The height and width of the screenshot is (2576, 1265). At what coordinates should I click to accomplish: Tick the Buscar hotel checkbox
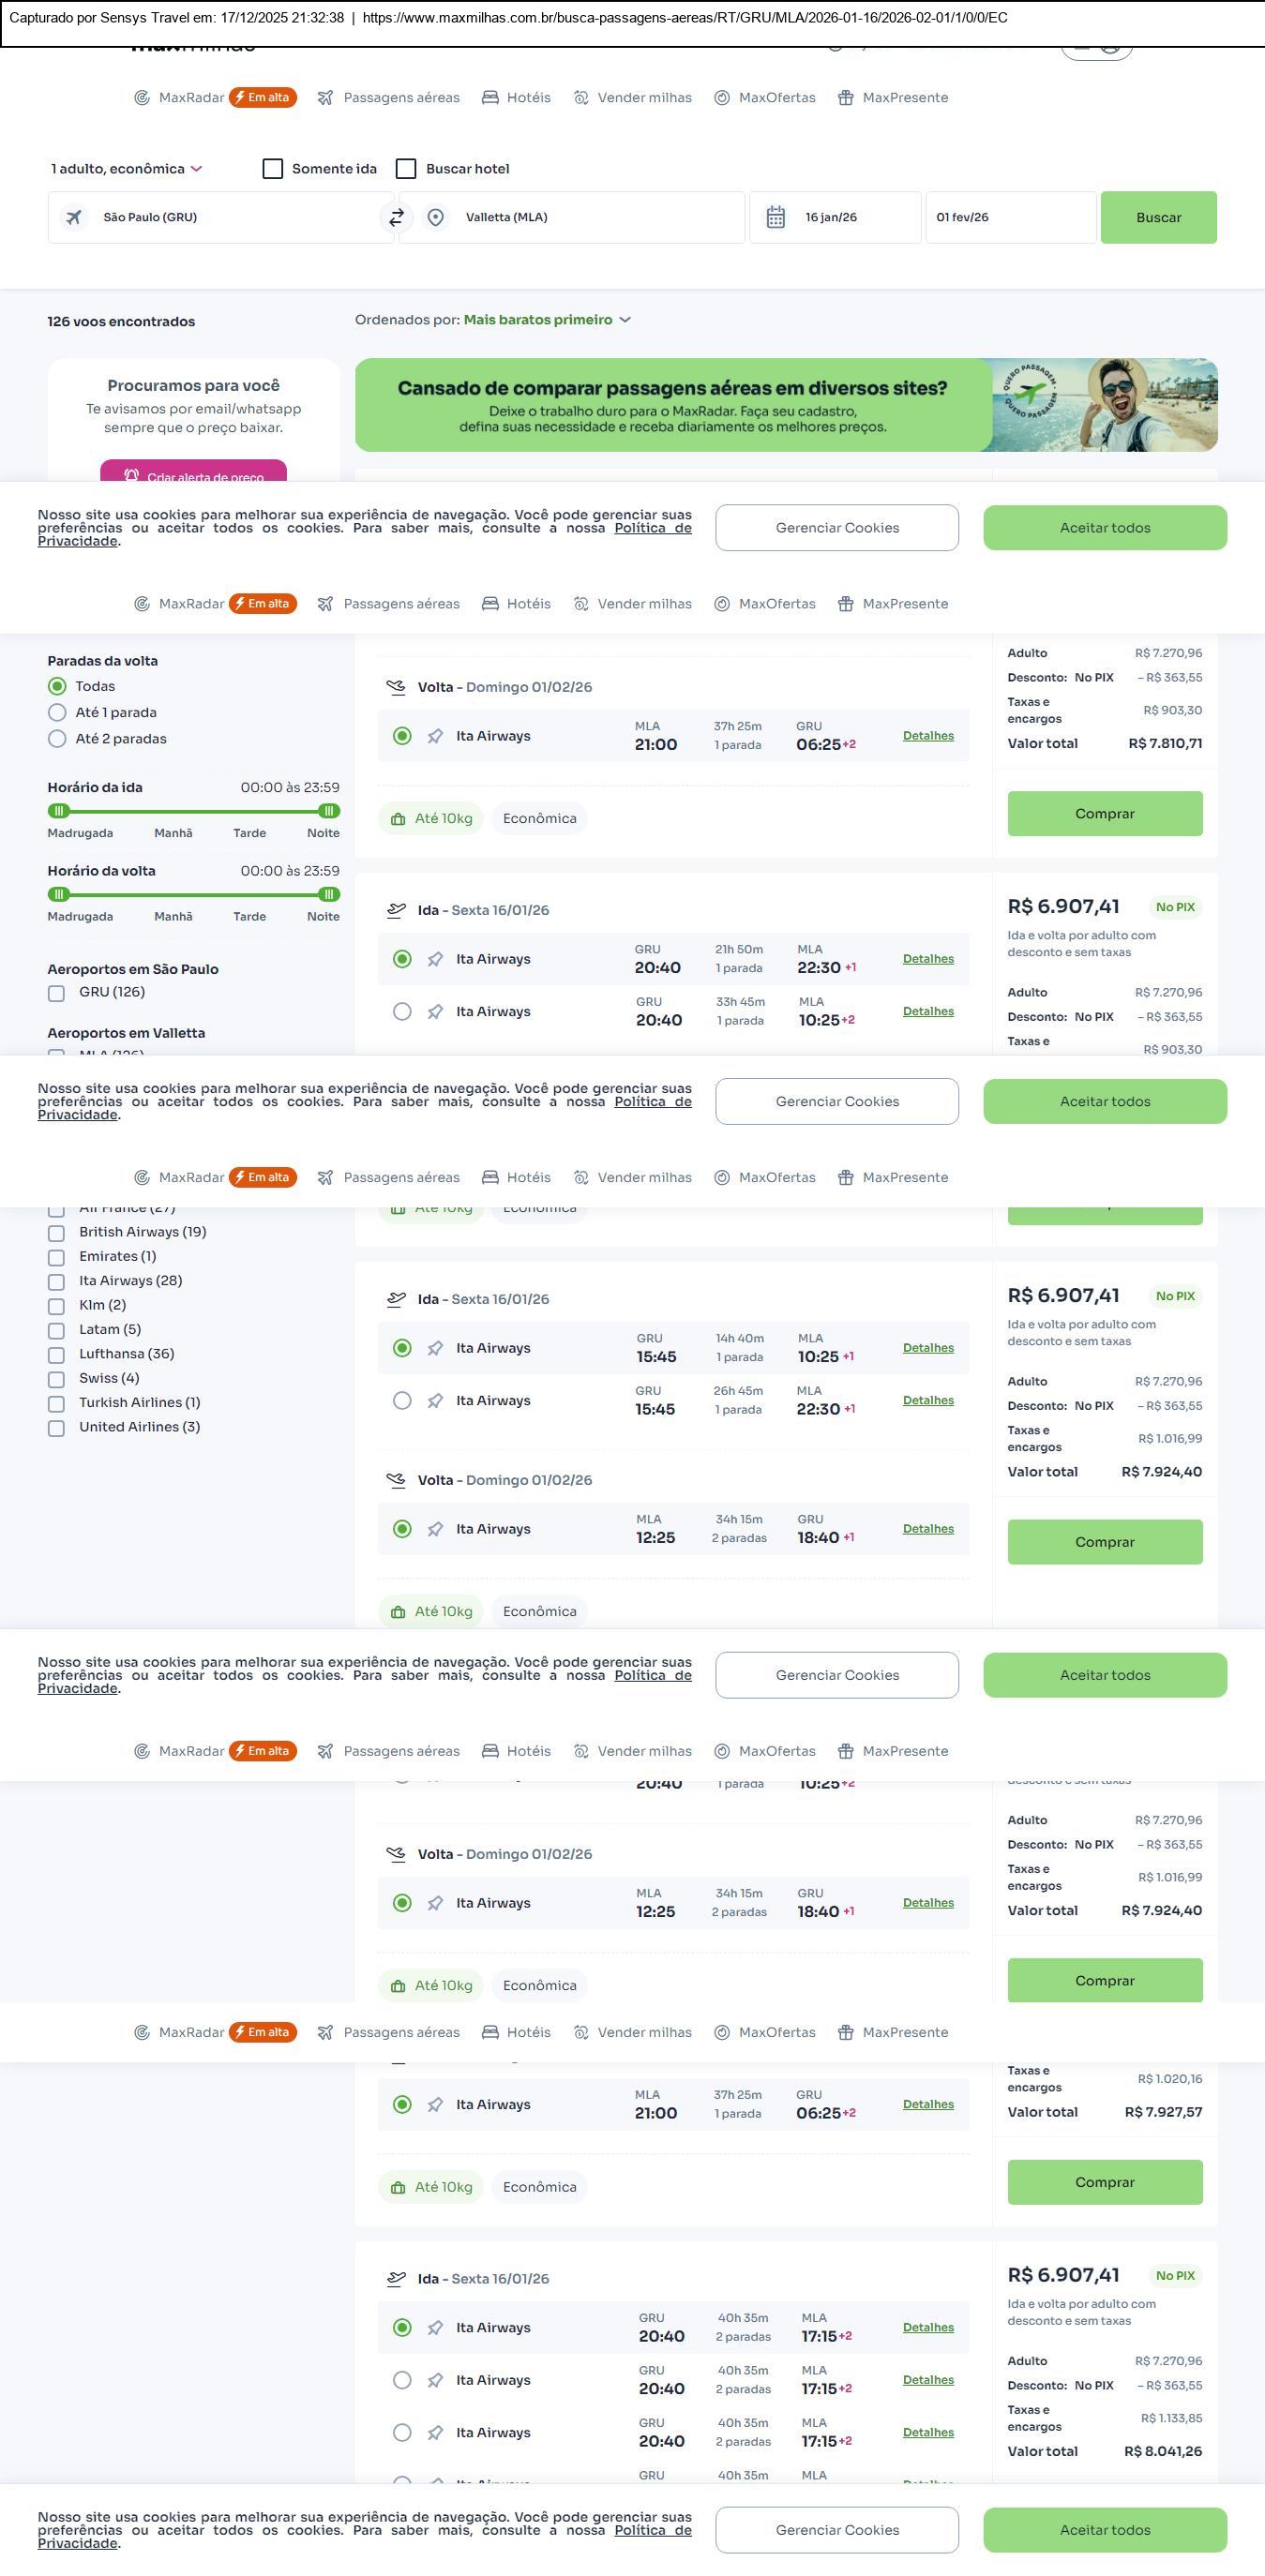pos(406,168)
